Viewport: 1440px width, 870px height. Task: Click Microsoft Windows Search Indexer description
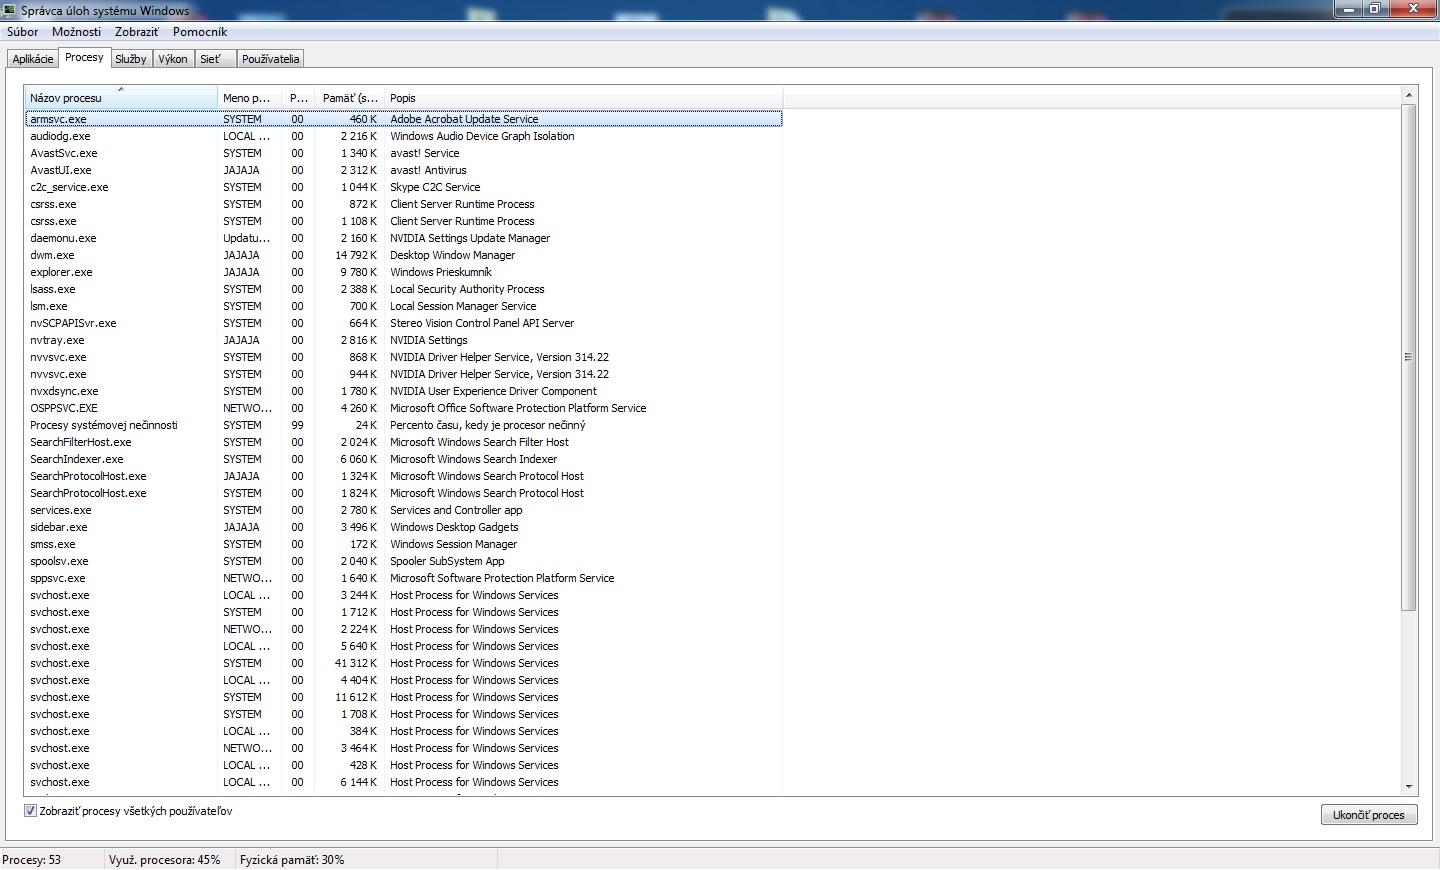[473, 459]
